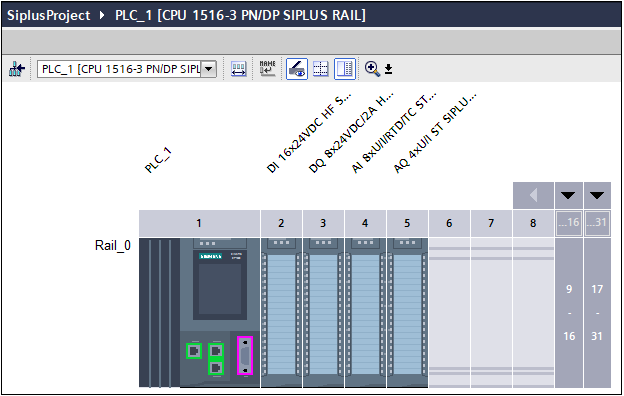Select slot header 3
This screenshot has width=624, height=396.
[323, 223]
